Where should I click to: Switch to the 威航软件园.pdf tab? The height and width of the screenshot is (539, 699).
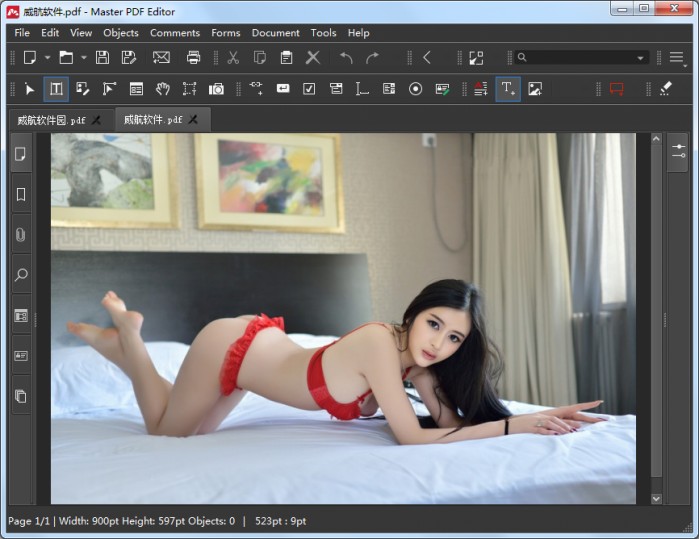50,120
